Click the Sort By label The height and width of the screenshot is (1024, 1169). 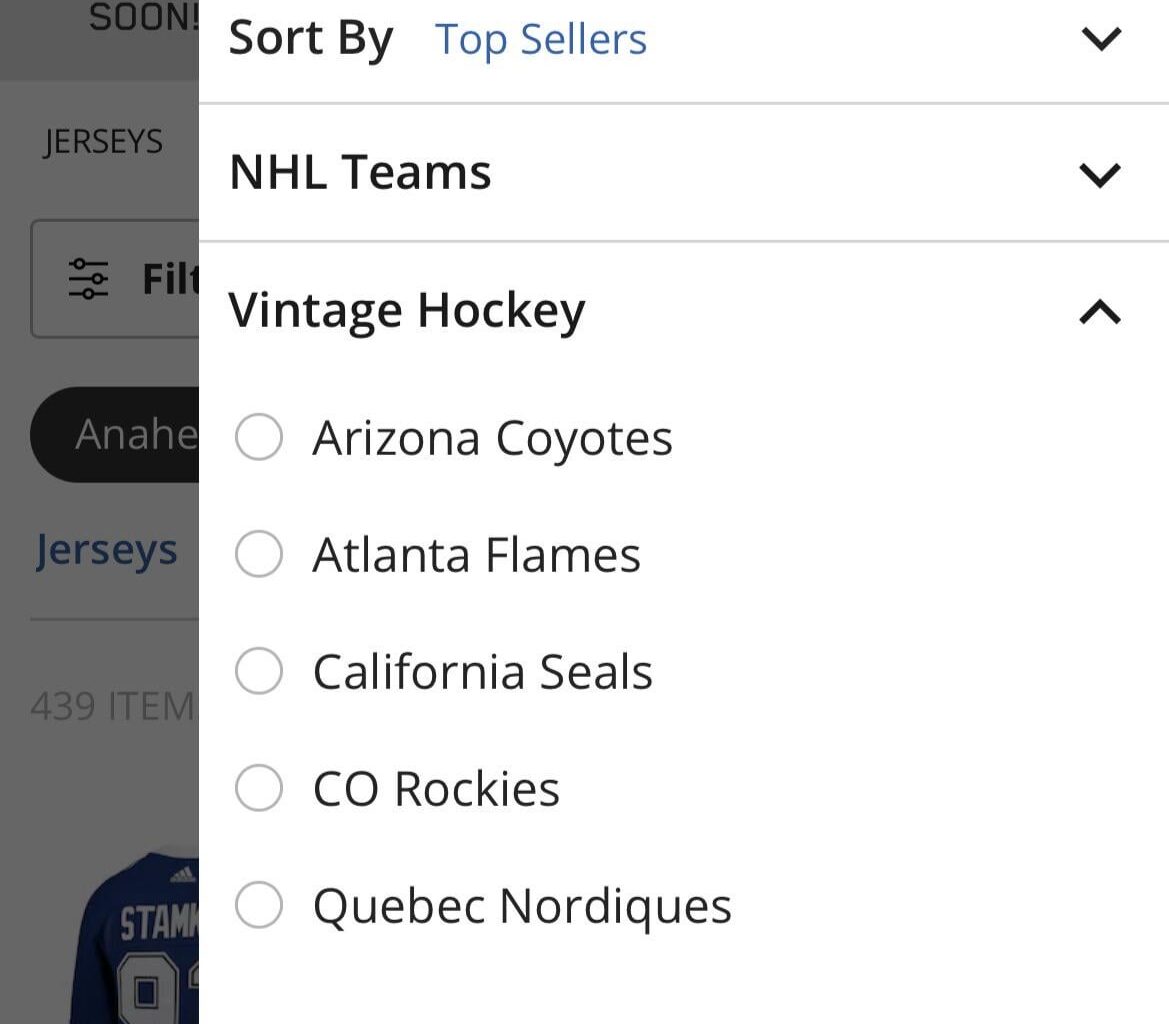(x=311, y=40)
